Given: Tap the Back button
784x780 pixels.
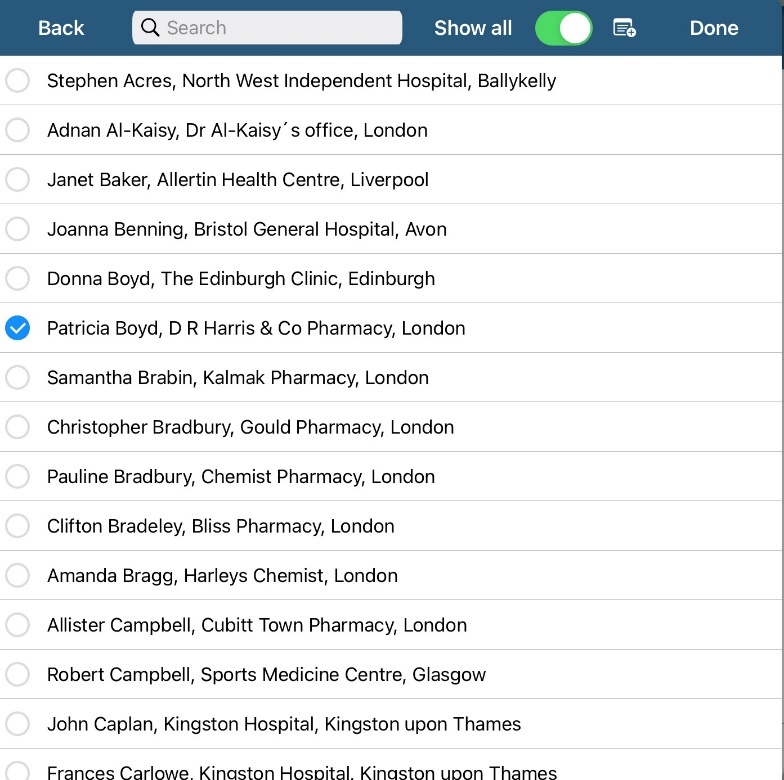Looking at the screenshot, I should pyautogui.click(x=61, y=28).
